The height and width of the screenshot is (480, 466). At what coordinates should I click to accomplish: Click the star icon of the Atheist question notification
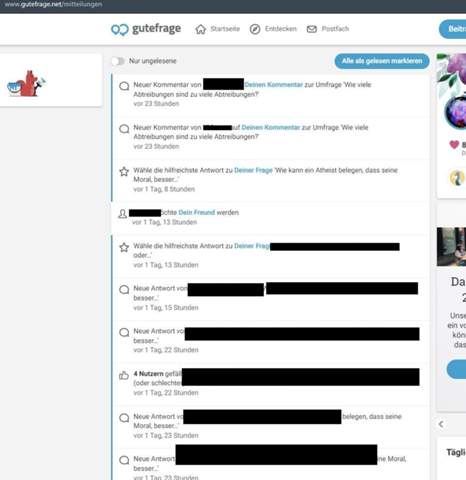point(124,172)
